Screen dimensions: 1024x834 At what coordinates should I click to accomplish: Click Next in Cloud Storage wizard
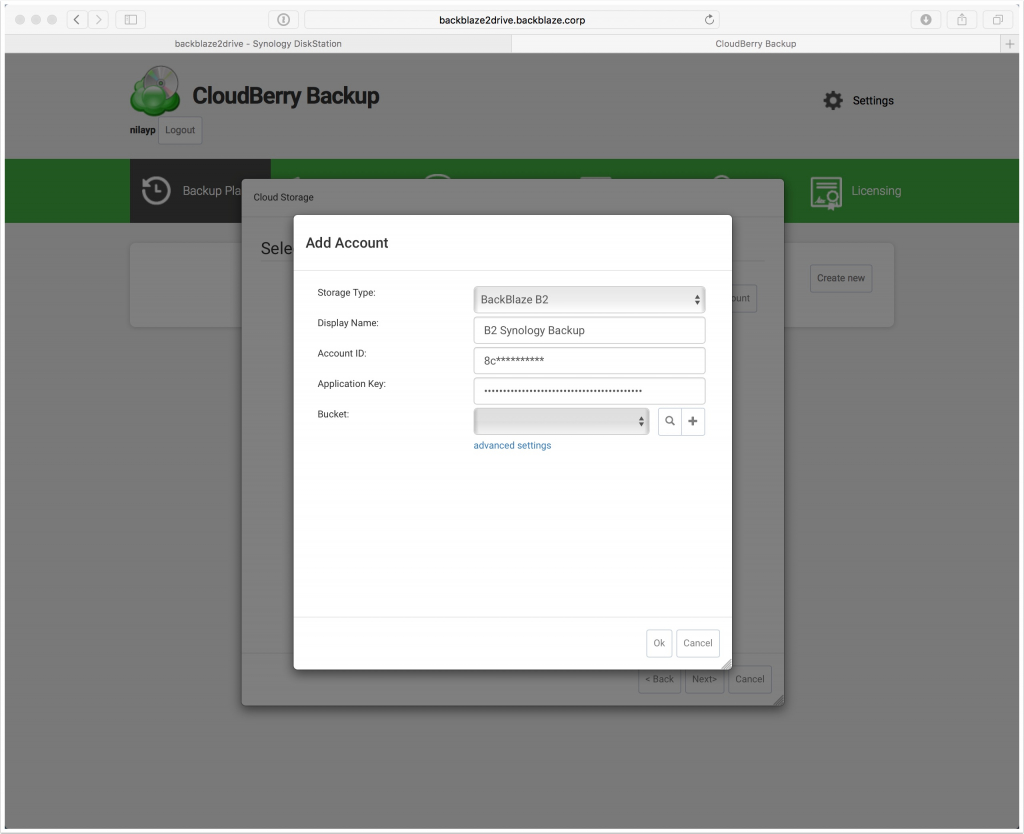tap(705, 679)
